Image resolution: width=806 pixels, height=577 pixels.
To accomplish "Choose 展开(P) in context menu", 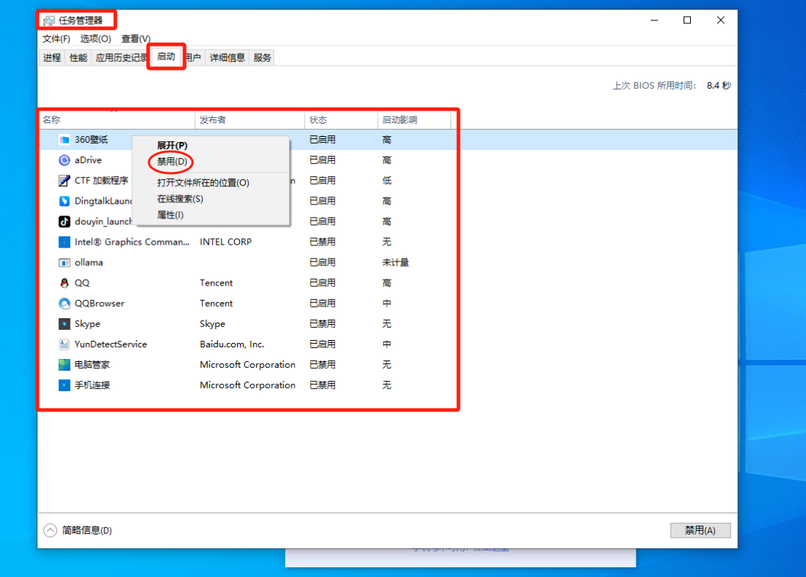I will (172, 145).
